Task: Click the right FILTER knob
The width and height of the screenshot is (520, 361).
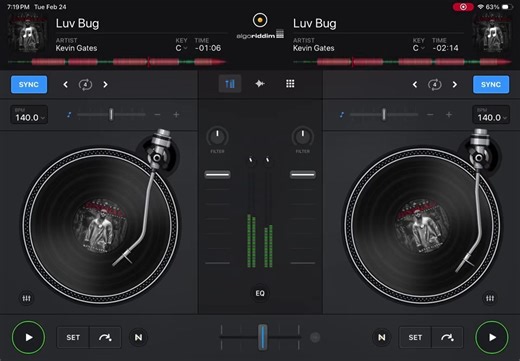Action: point(303,137)
